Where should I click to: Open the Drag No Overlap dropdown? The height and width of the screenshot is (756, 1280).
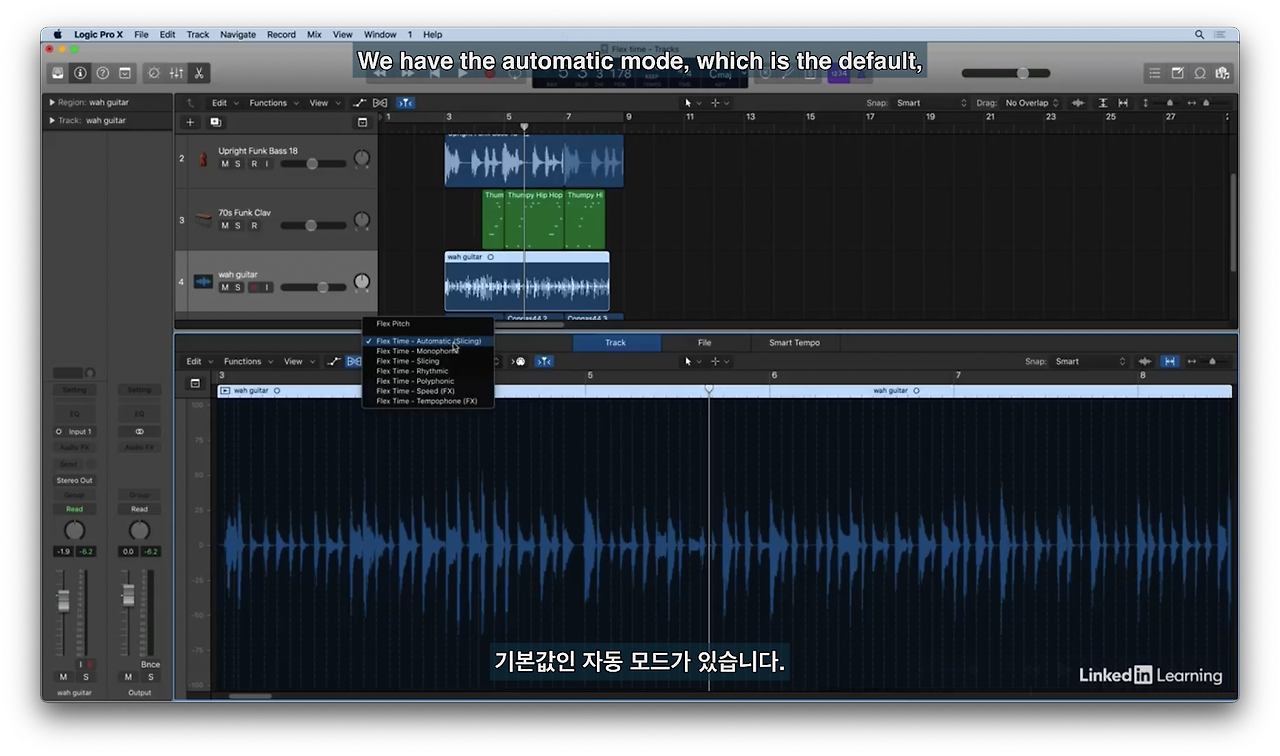point(1033,103)
